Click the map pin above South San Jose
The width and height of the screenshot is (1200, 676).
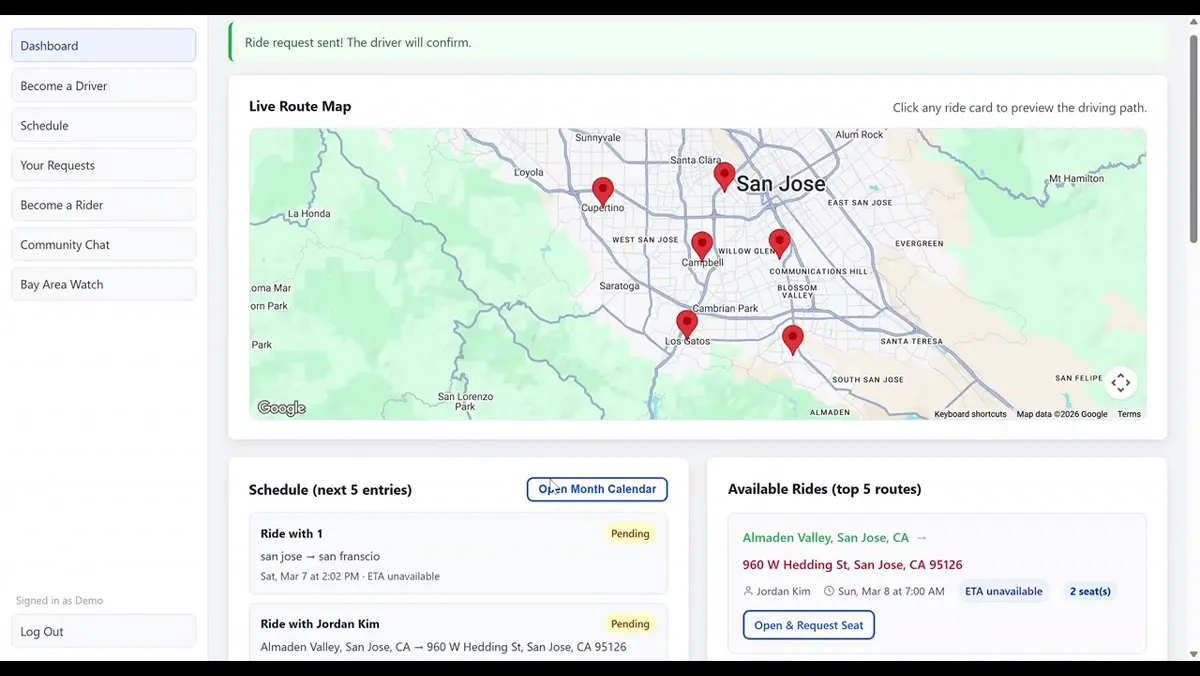792,340
